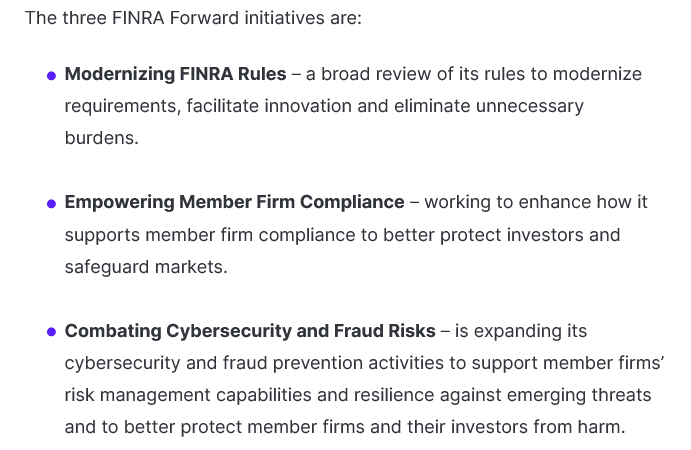691x450 pixels.
Task: Click the purple bullet beside Modernizing FINRA Rules
Action: click(51, 76)
